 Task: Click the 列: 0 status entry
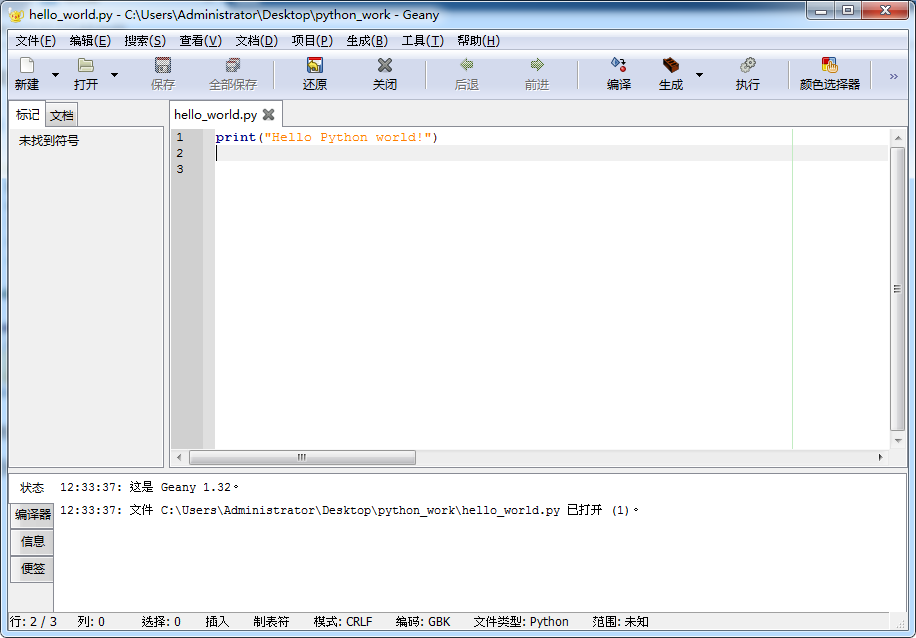coord(91,622)
